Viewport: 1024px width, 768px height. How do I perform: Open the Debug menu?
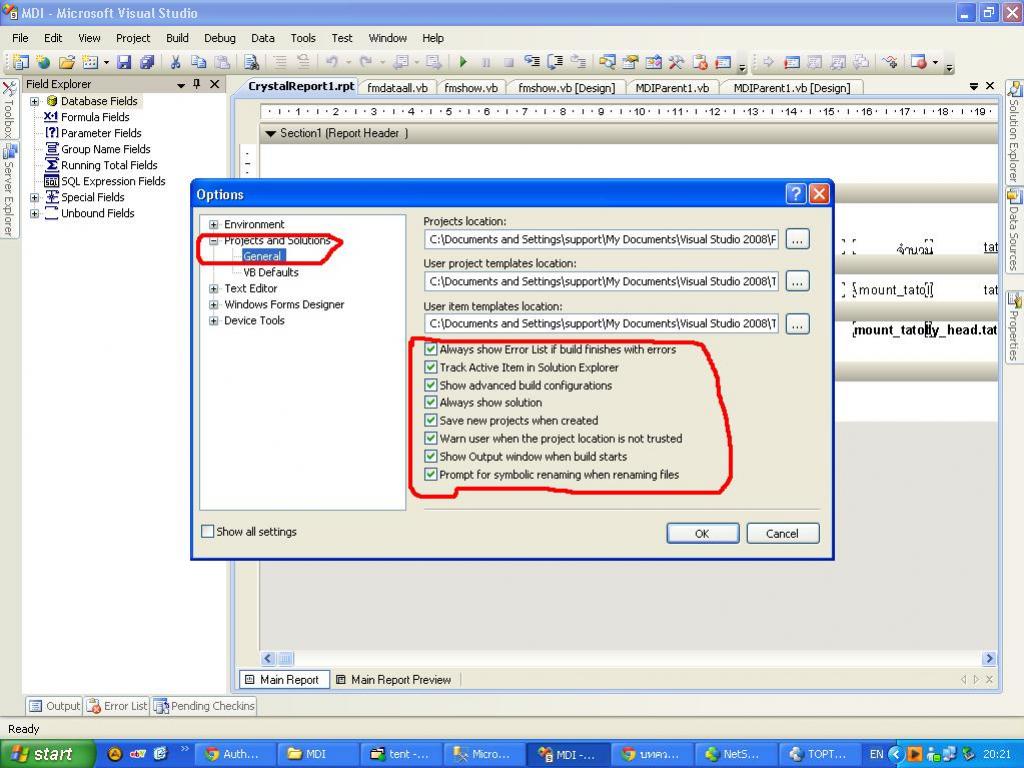pyautogui.click(x=219, y=38)
